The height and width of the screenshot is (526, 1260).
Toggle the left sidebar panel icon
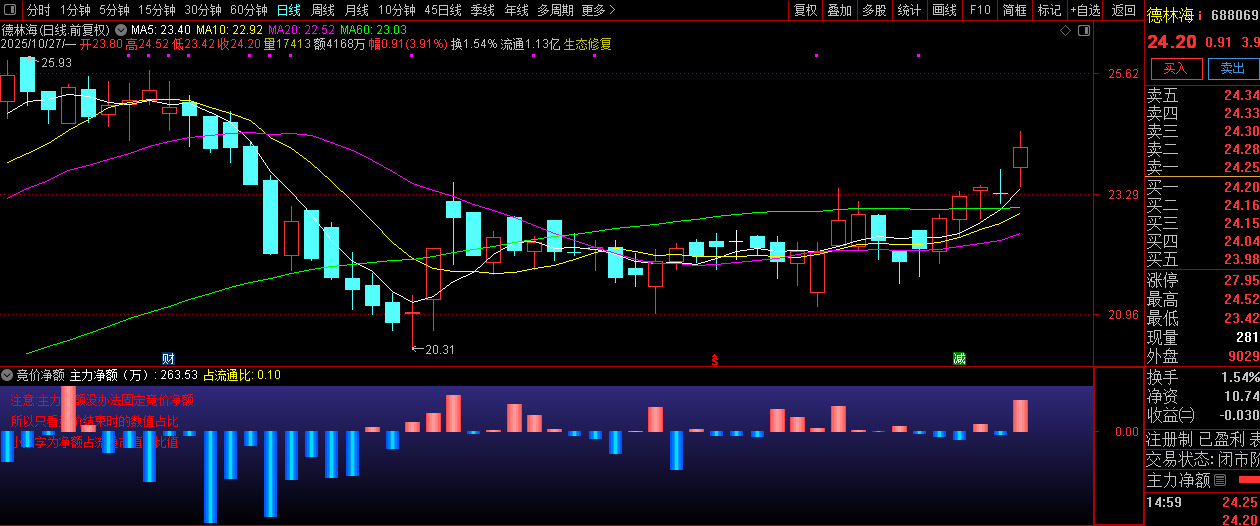coord(10,10)
